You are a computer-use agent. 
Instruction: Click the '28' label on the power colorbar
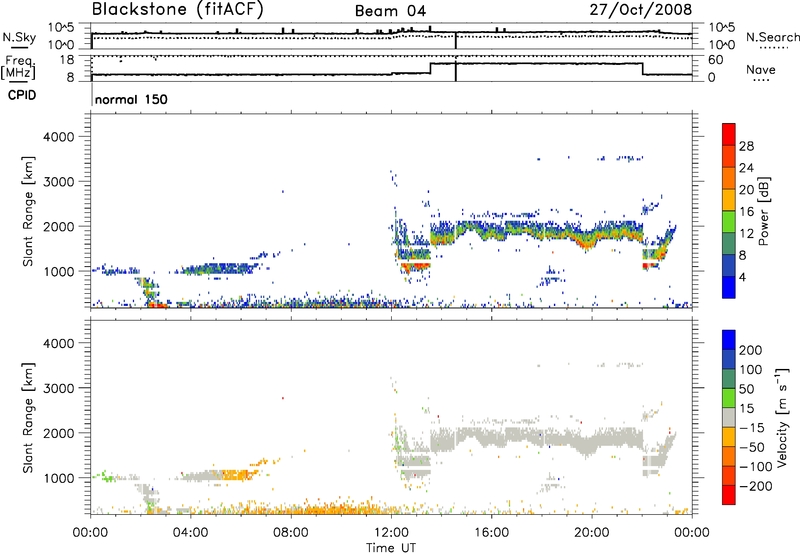746,146
